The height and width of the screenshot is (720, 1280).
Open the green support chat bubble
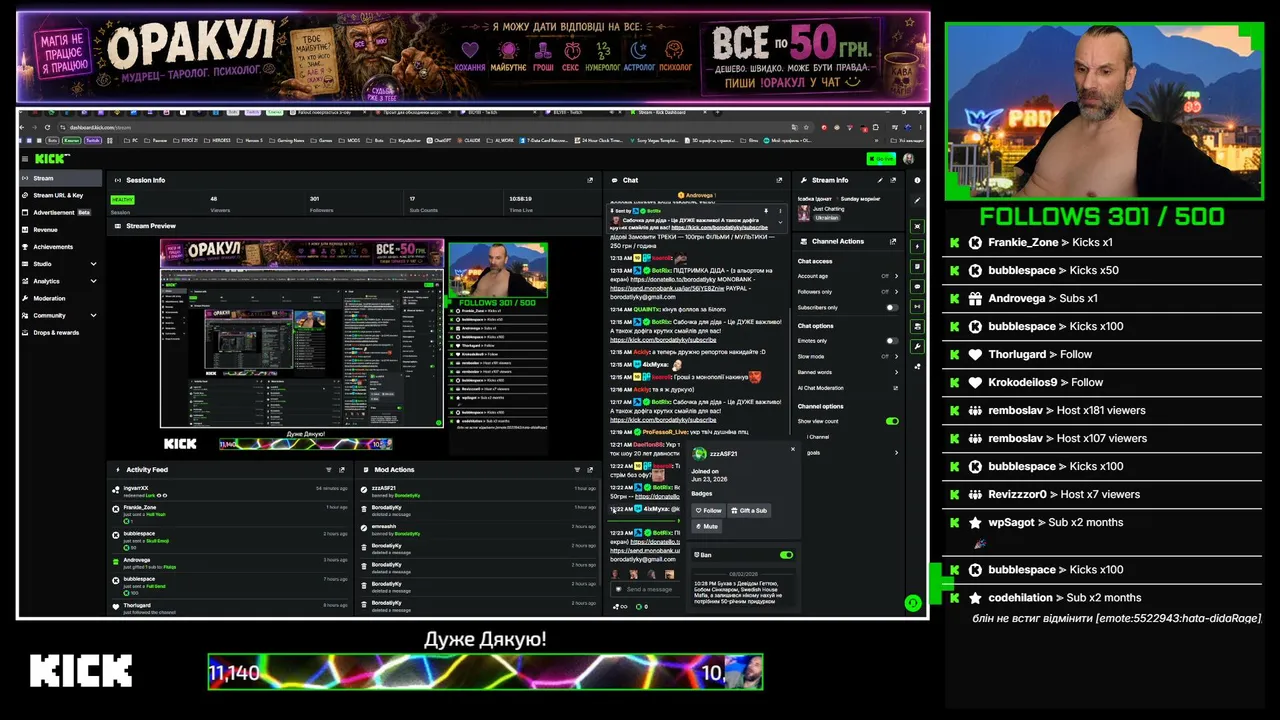coord(912,603)
